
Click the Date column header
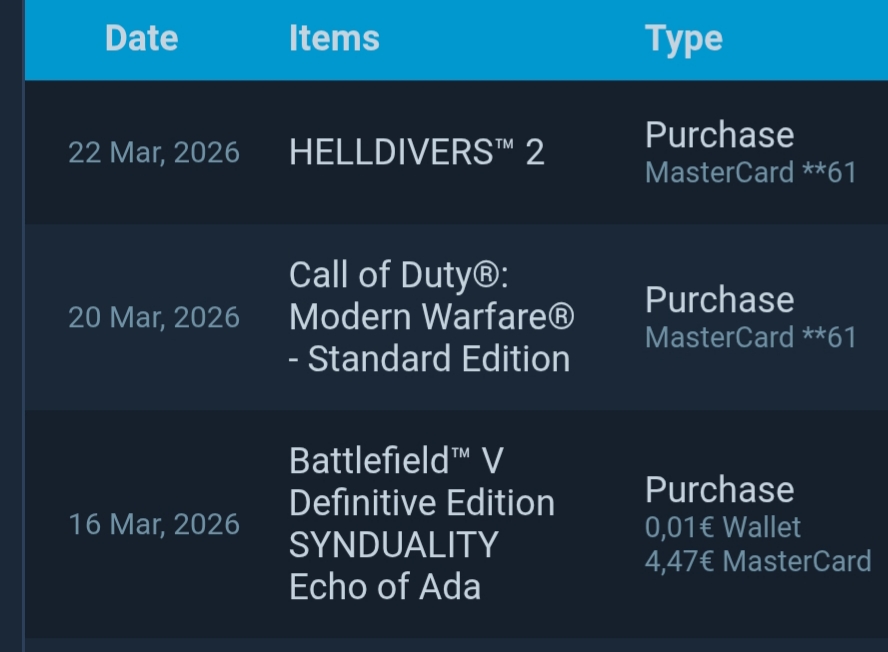[x=142, y=39]
